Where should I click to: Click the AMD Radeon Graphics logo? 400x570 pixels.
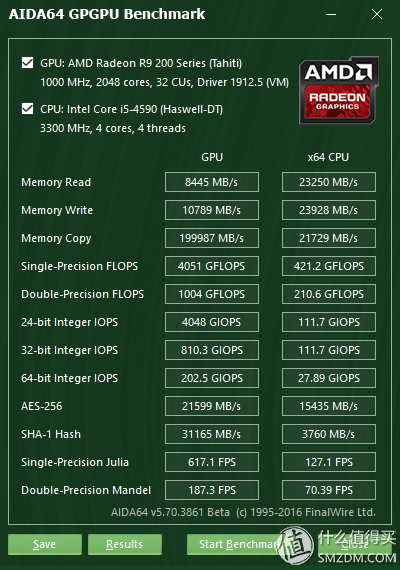339,90
